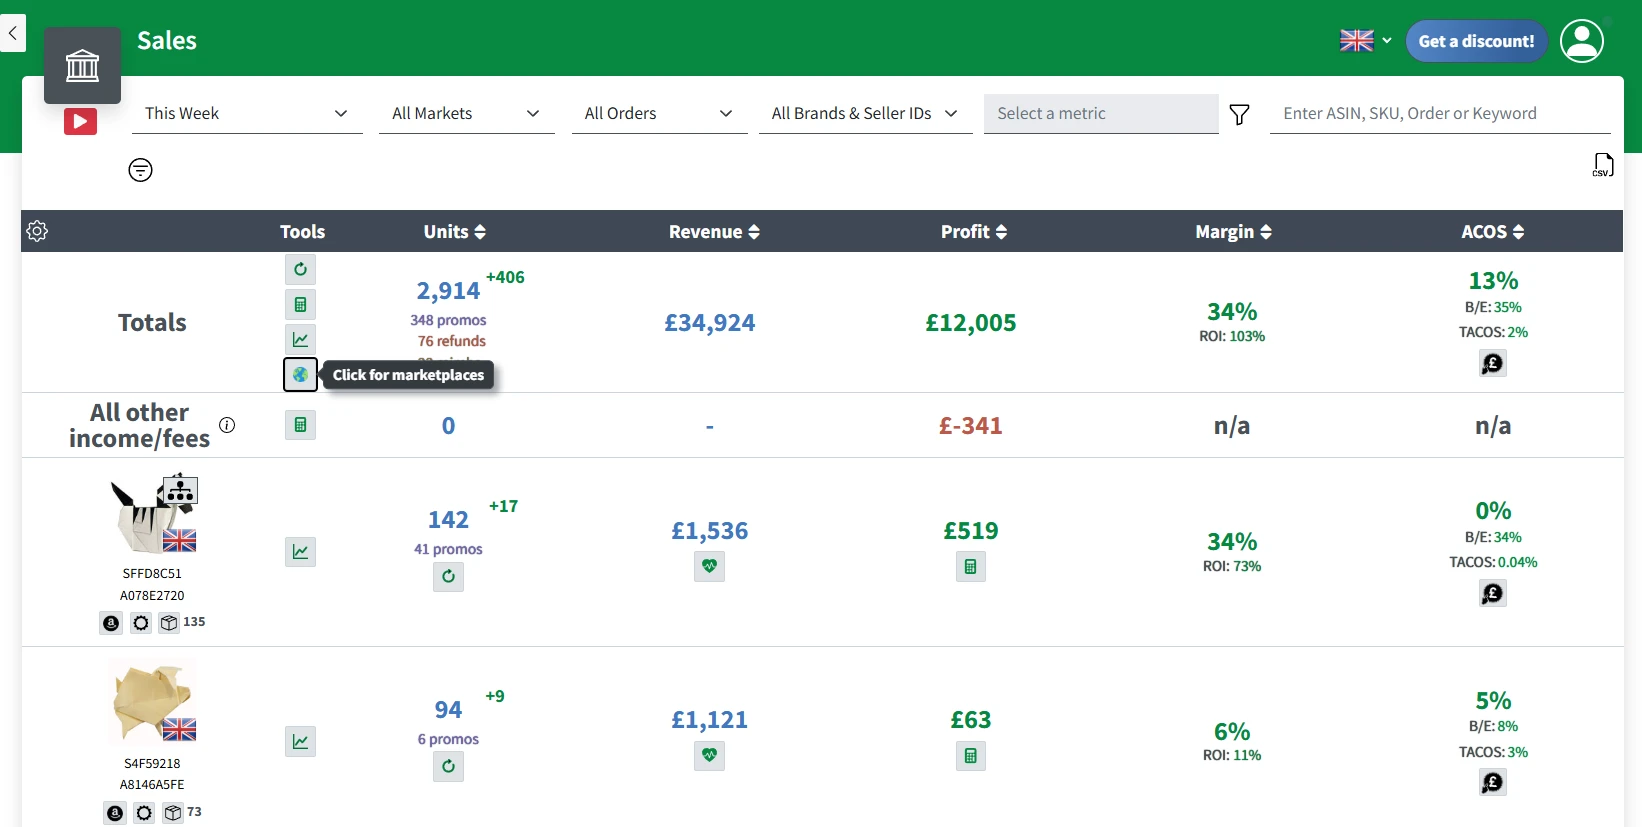
Task: Open calculator icon for All other income/fees
Action: (300, 425)
